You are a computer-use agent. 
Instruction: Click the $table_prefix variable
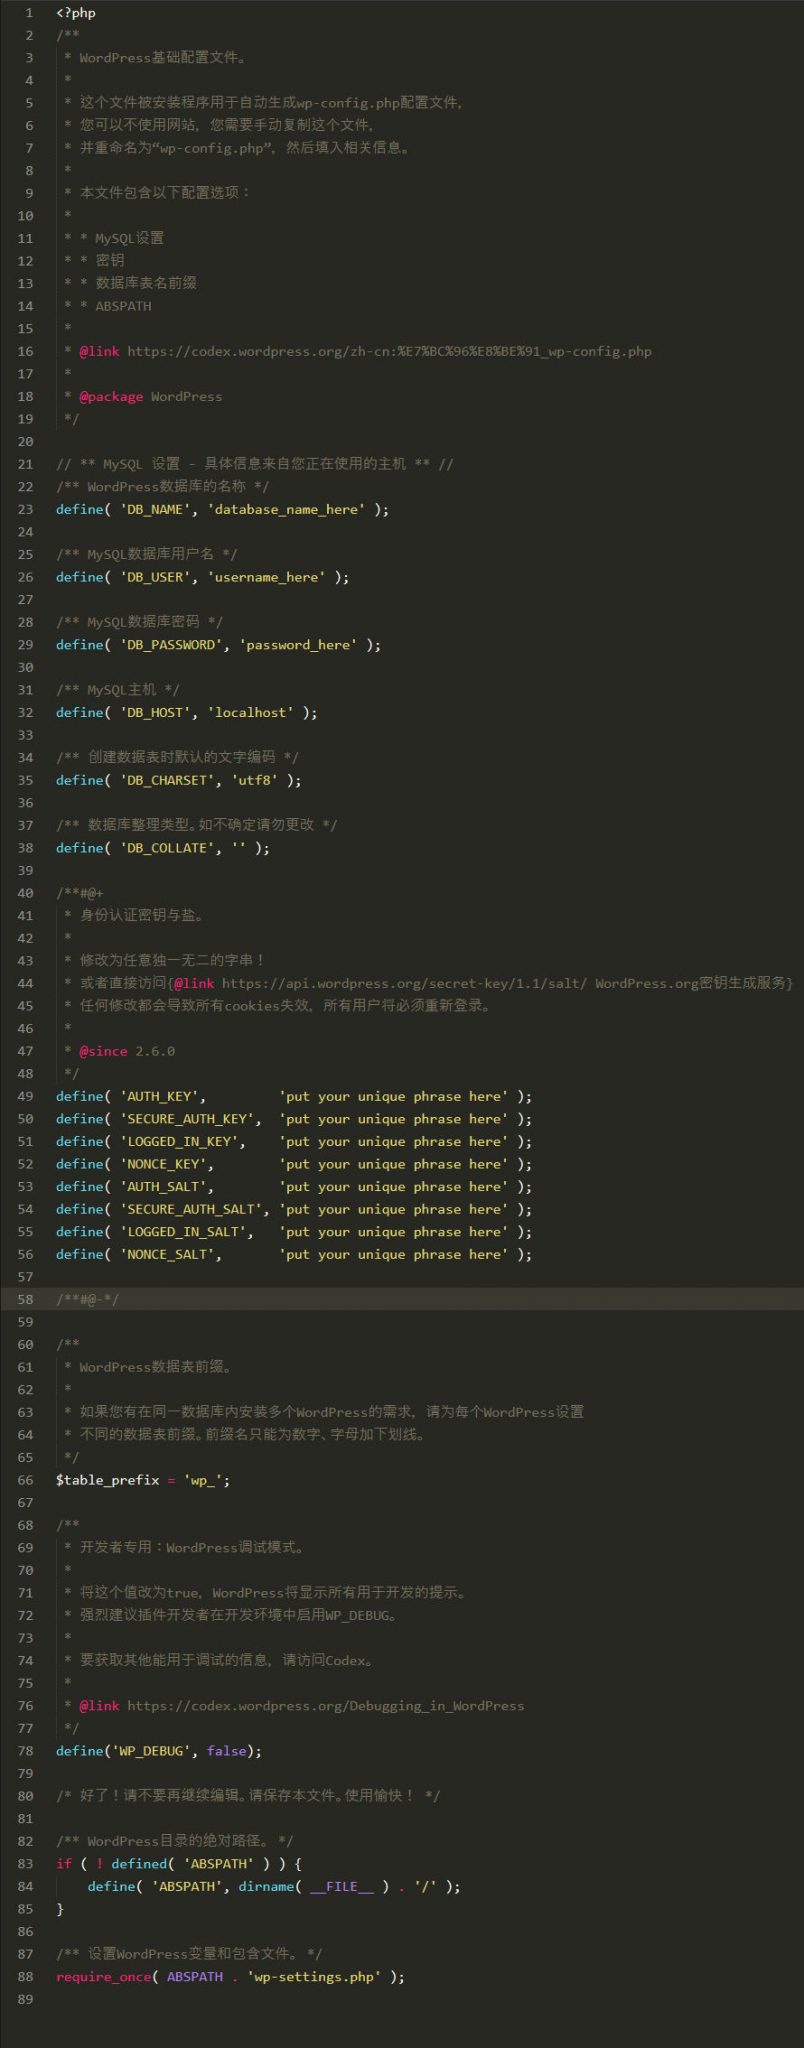click(107, 1479)
